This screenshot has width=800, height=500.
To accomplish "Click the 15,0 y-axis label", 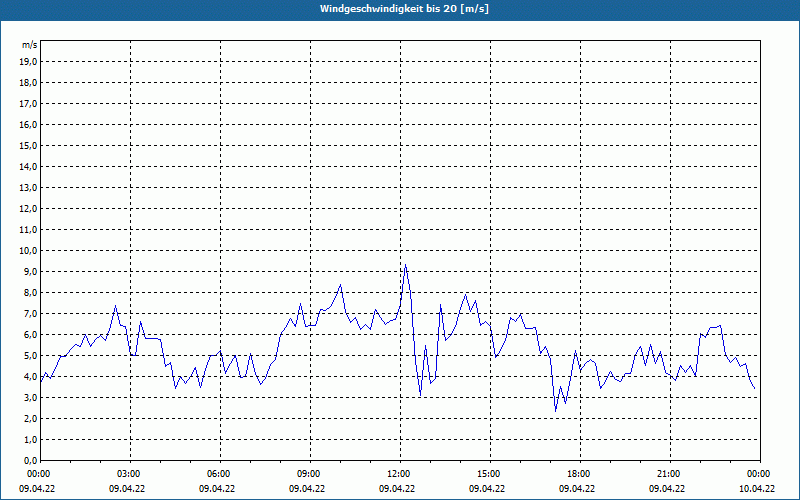I will coord(29,145).
